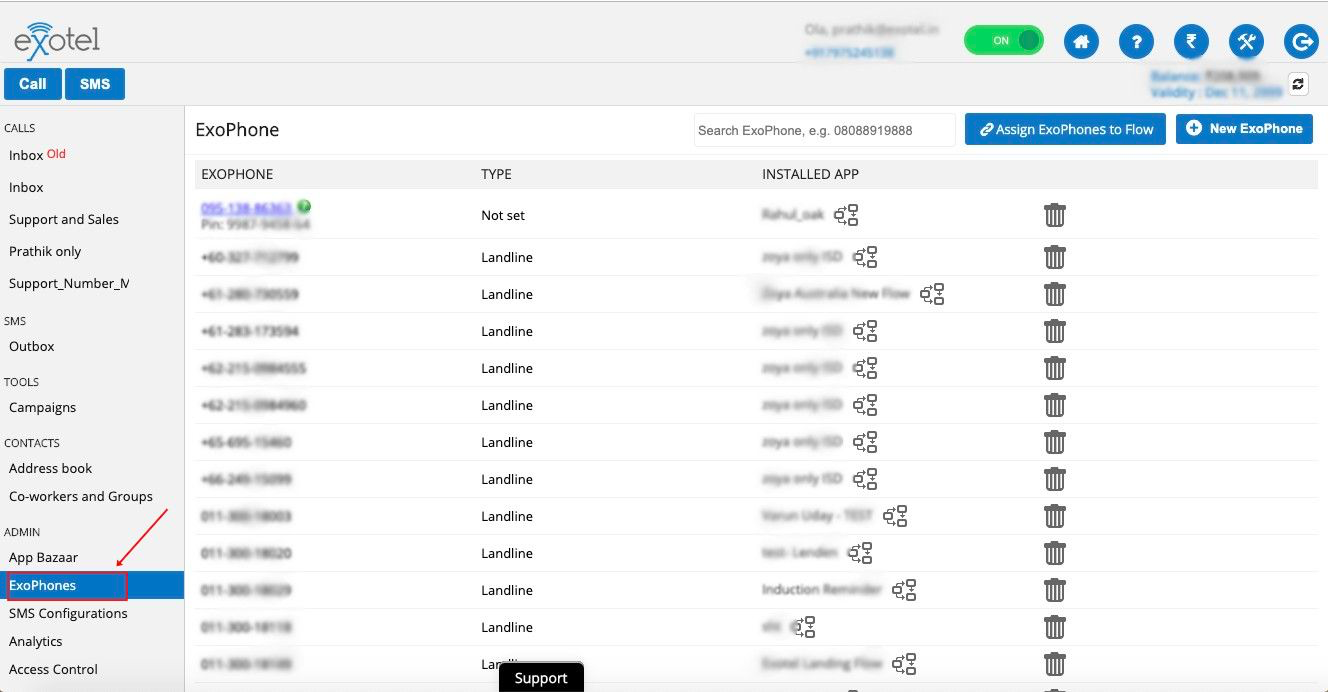Open the first ExoPhone number link
This screenshot has height=692, width=1328.
(x=247, y=208)
